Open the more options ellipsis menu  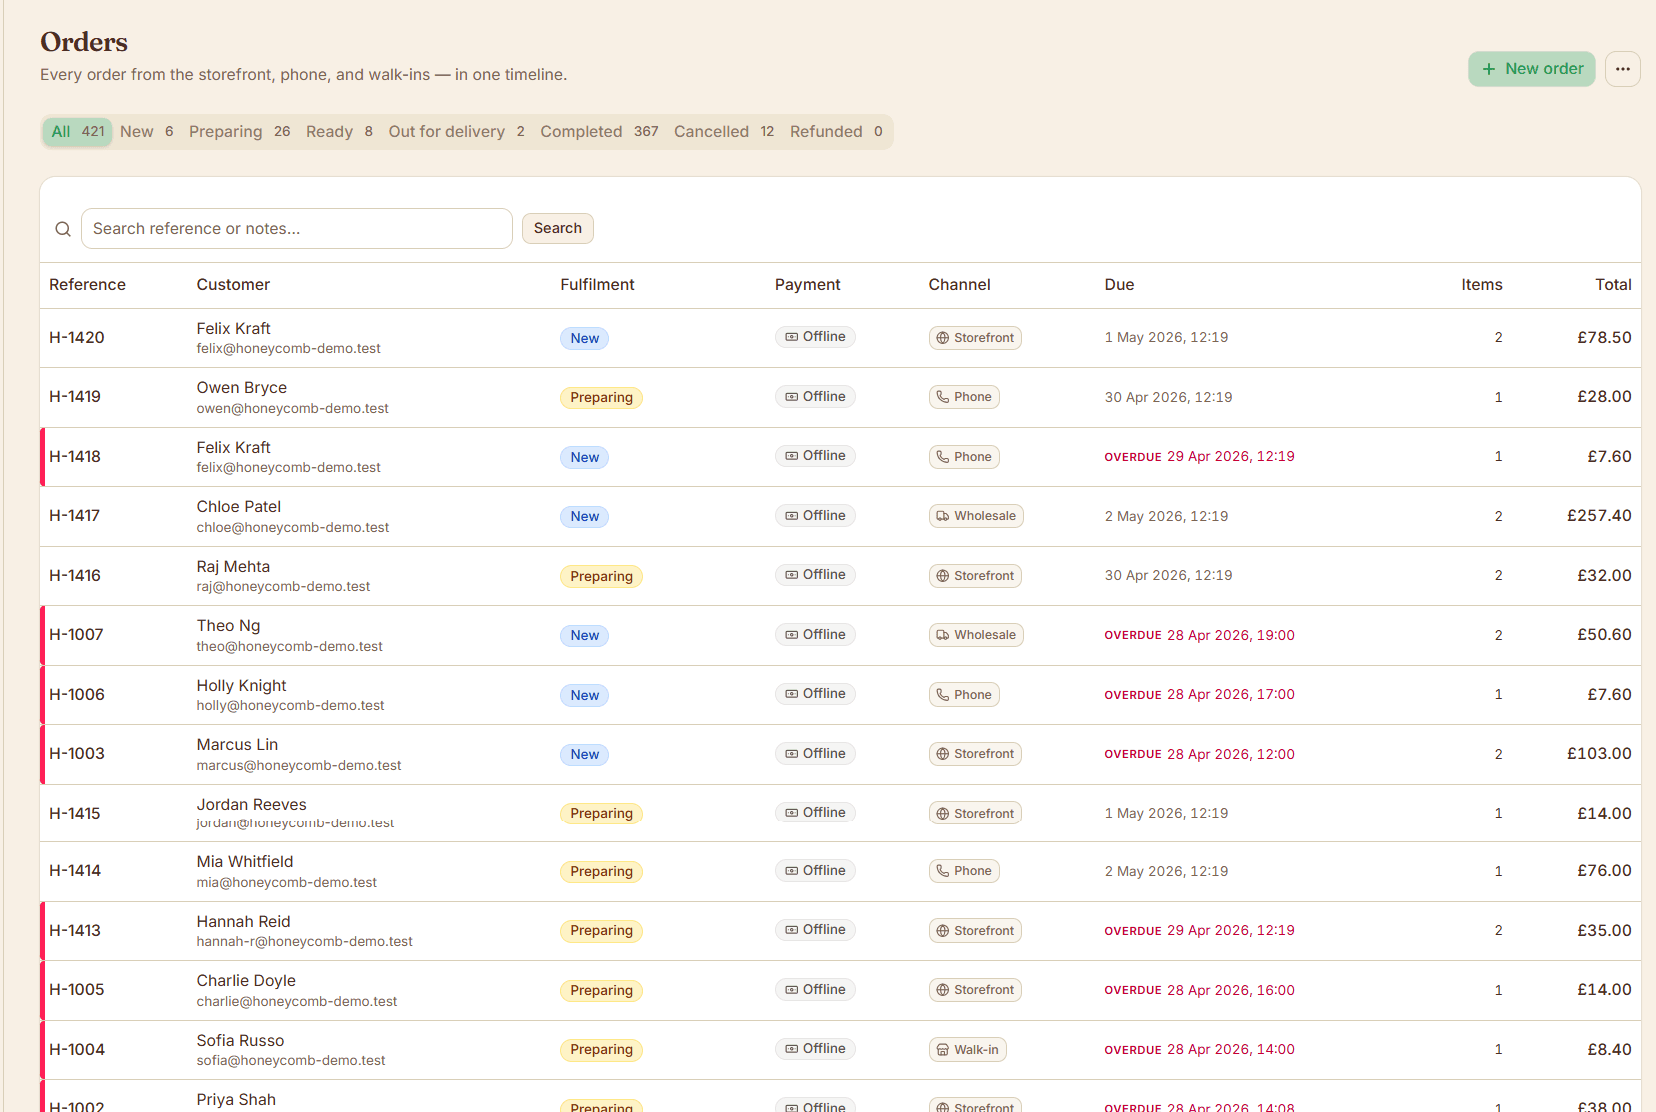click(x=1622, y=69)
